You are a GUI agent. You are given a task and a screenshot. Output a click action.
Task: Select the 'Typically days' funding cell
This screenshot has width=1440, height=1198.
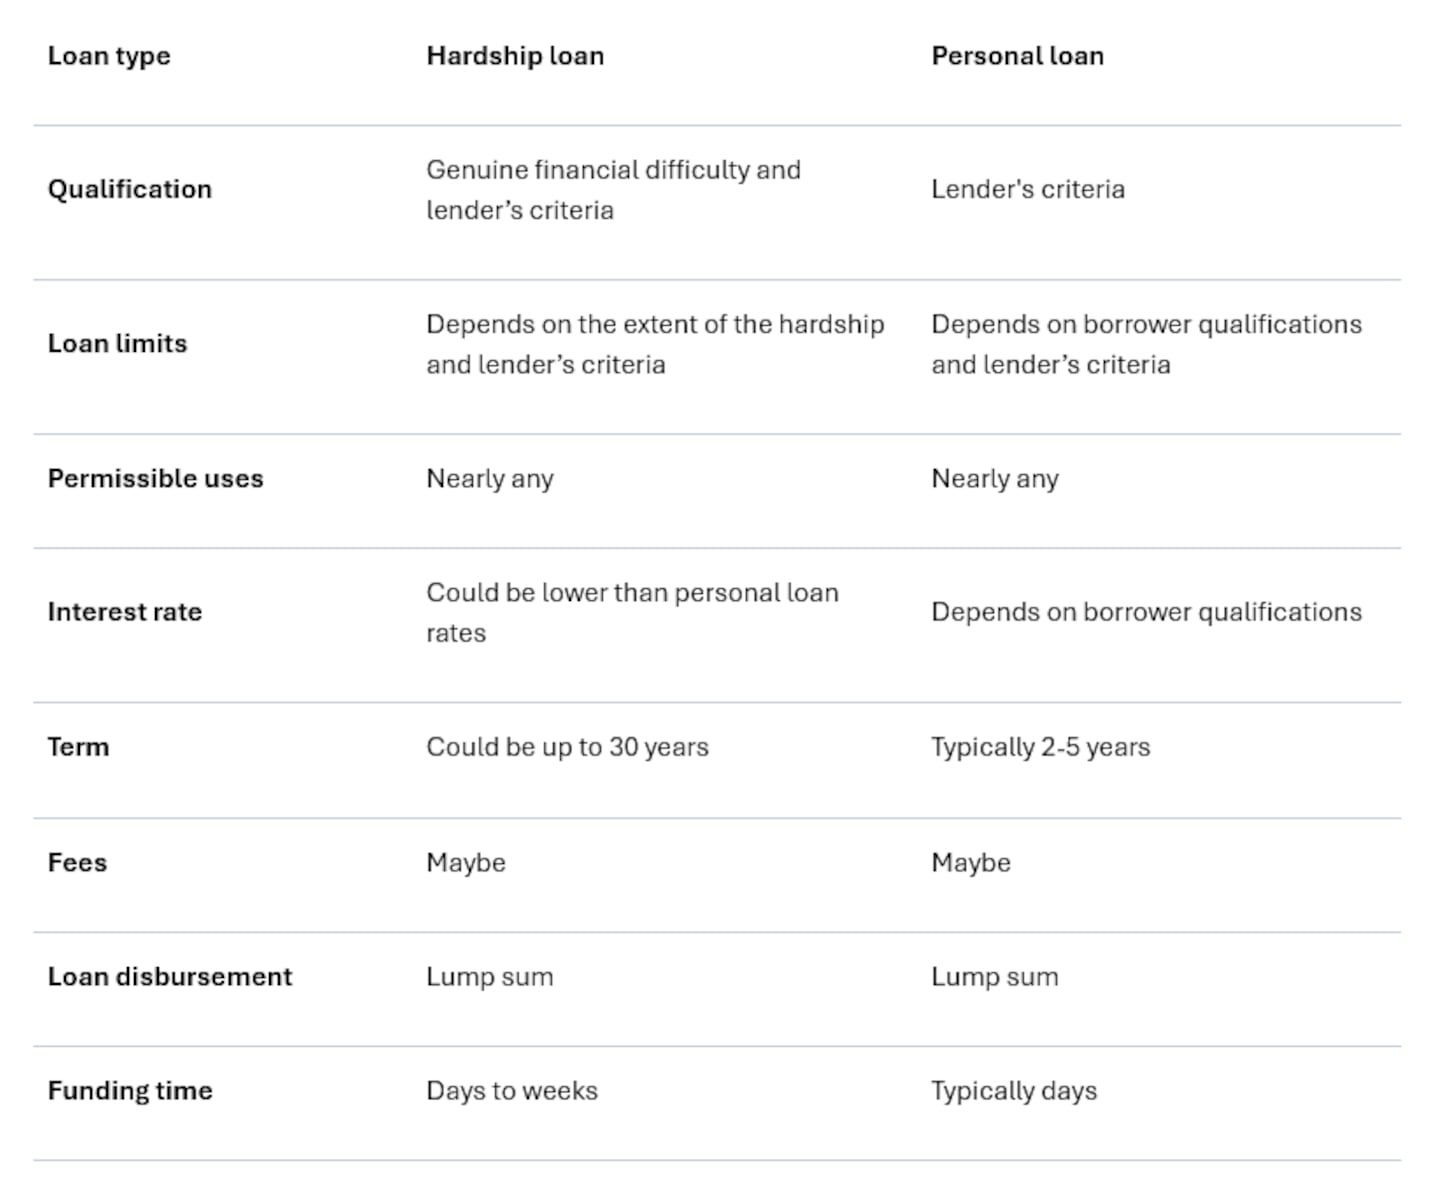[1014, 1091]
